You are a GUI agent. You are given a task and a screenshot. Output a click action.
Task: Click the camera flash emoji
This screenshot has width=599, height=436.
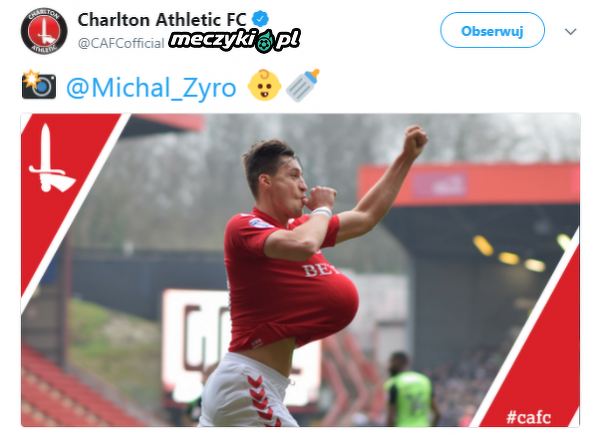[x=39, y=85]
